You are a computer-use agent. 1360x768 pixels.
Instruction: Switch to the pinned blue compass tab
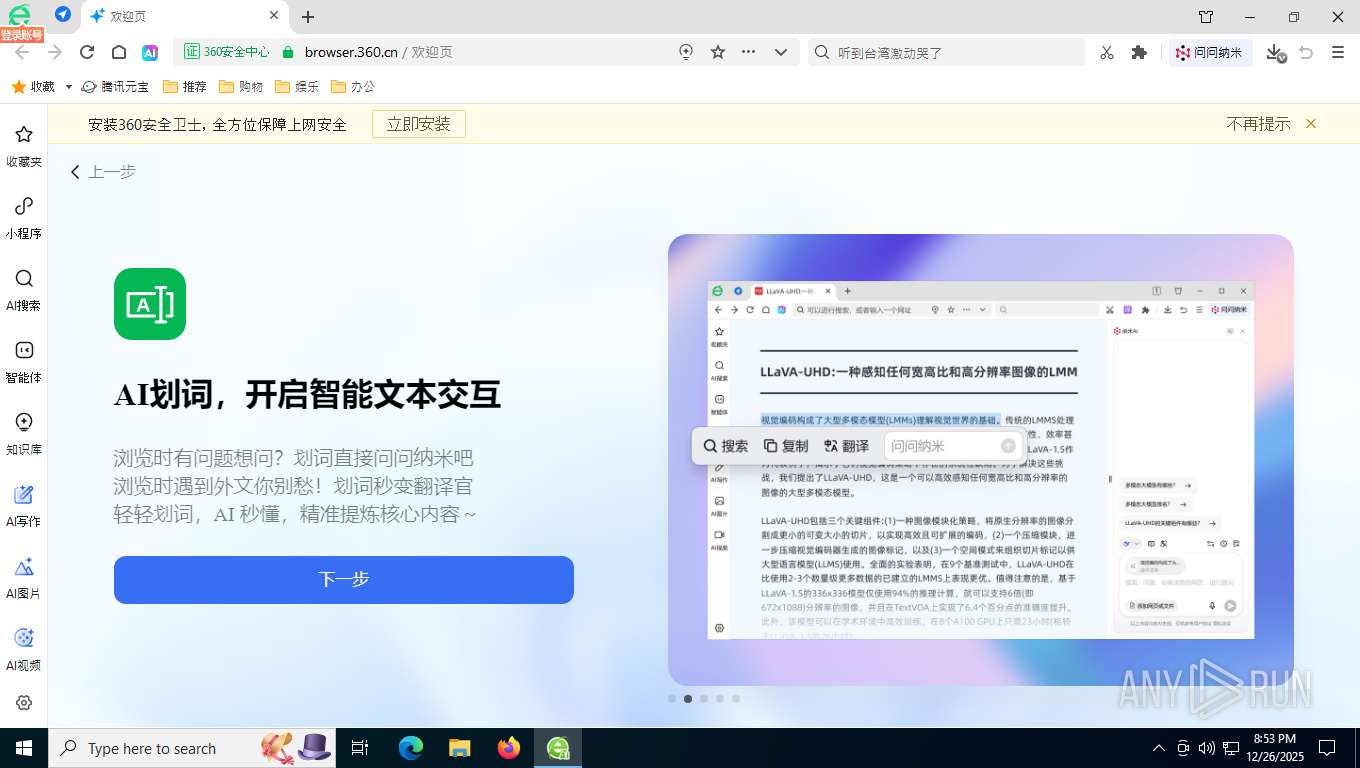(63, 15)
